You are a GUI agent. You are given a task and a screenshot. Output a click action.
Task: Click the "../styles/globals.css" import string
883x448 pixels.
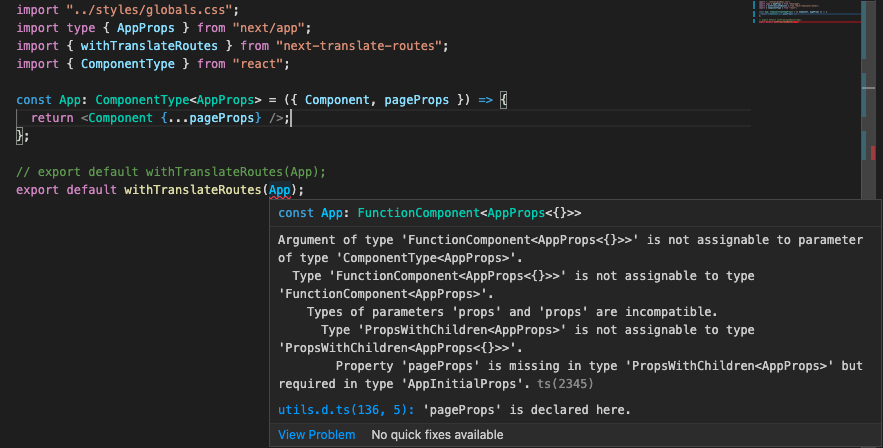(x=151, y=10)
